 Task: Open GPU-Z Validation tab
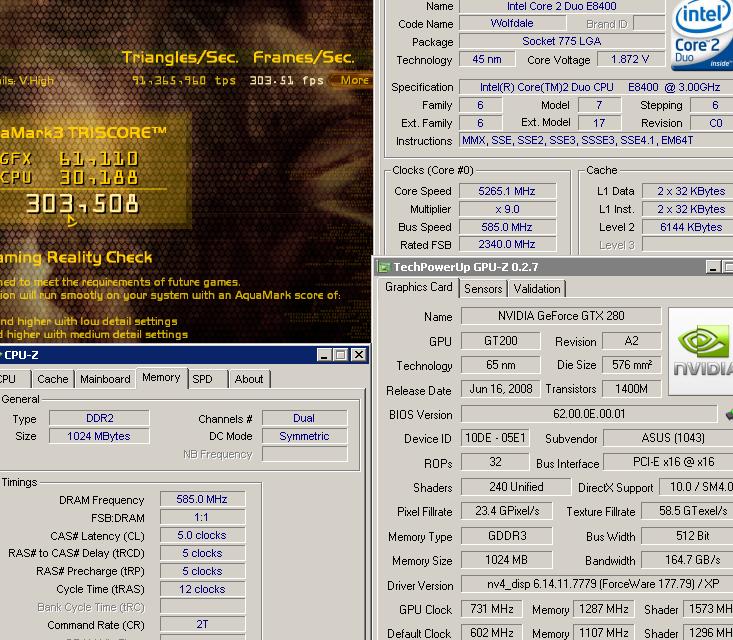tap(537, 289)
